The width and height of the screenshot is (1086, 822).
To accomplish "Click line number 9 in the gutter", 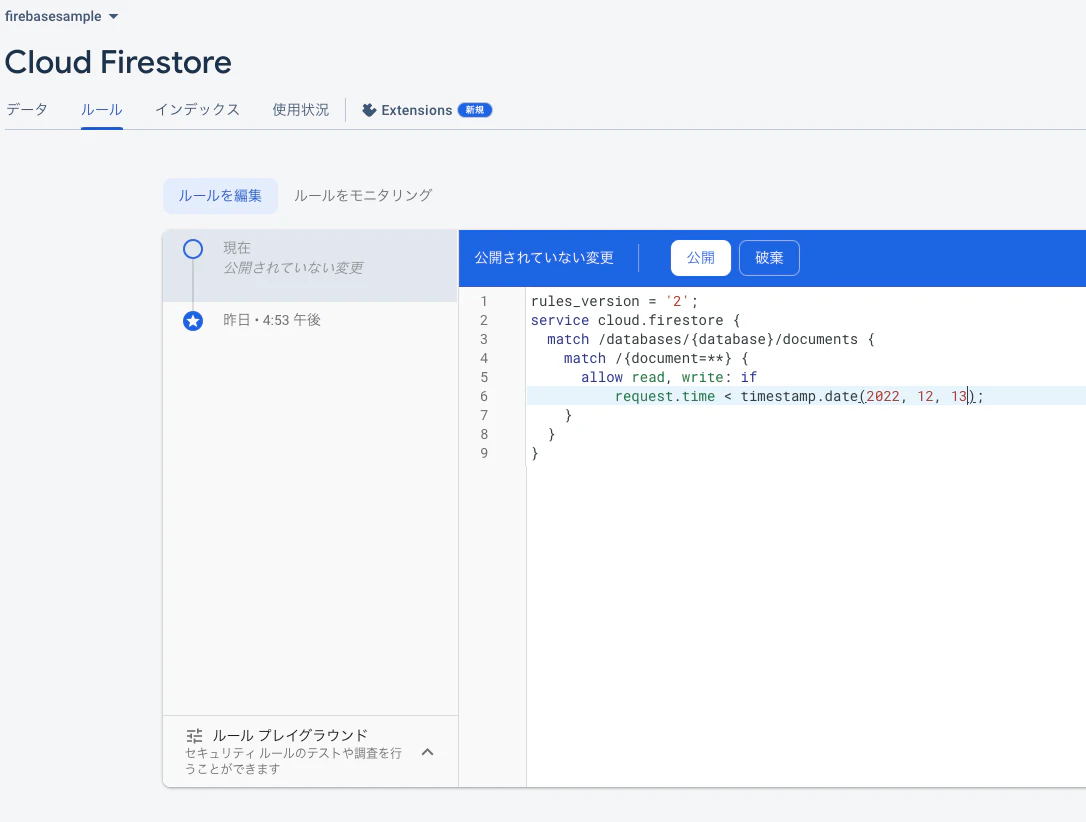I will [x=484, y=453].
